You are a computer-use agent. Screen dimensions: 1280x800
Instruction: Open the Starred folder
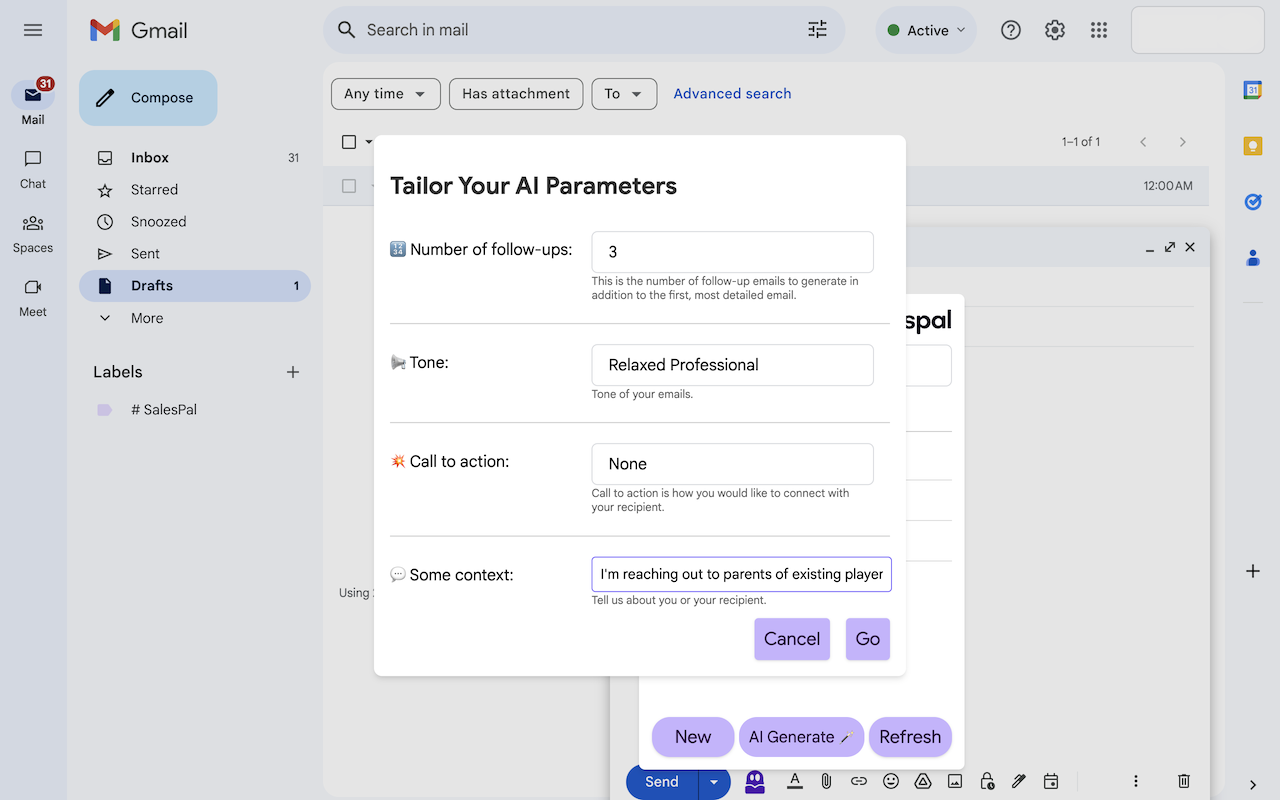pos(154,190)
